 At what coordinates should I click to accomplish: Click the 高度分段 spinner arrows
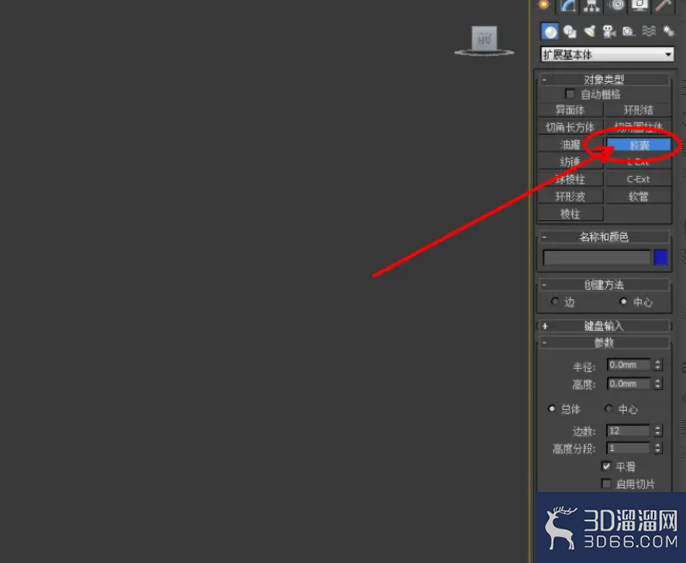pyautogui.click(x=658, y=448)
